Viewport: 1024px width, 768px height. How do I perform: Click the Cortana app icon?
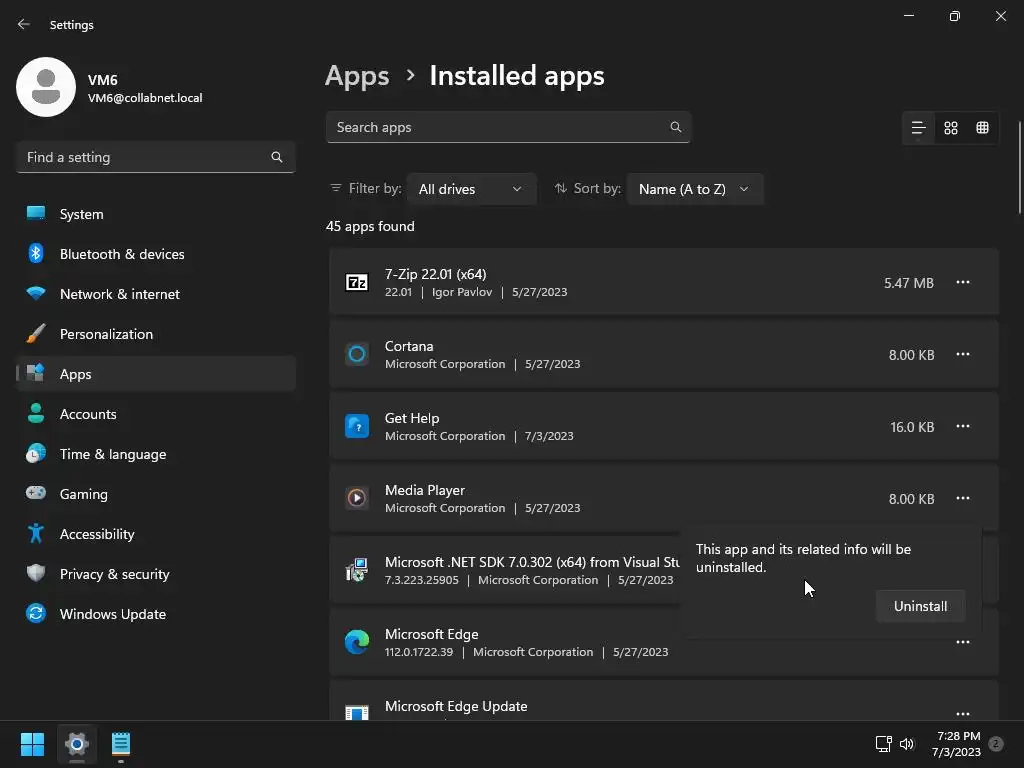(x=357, y=354)
